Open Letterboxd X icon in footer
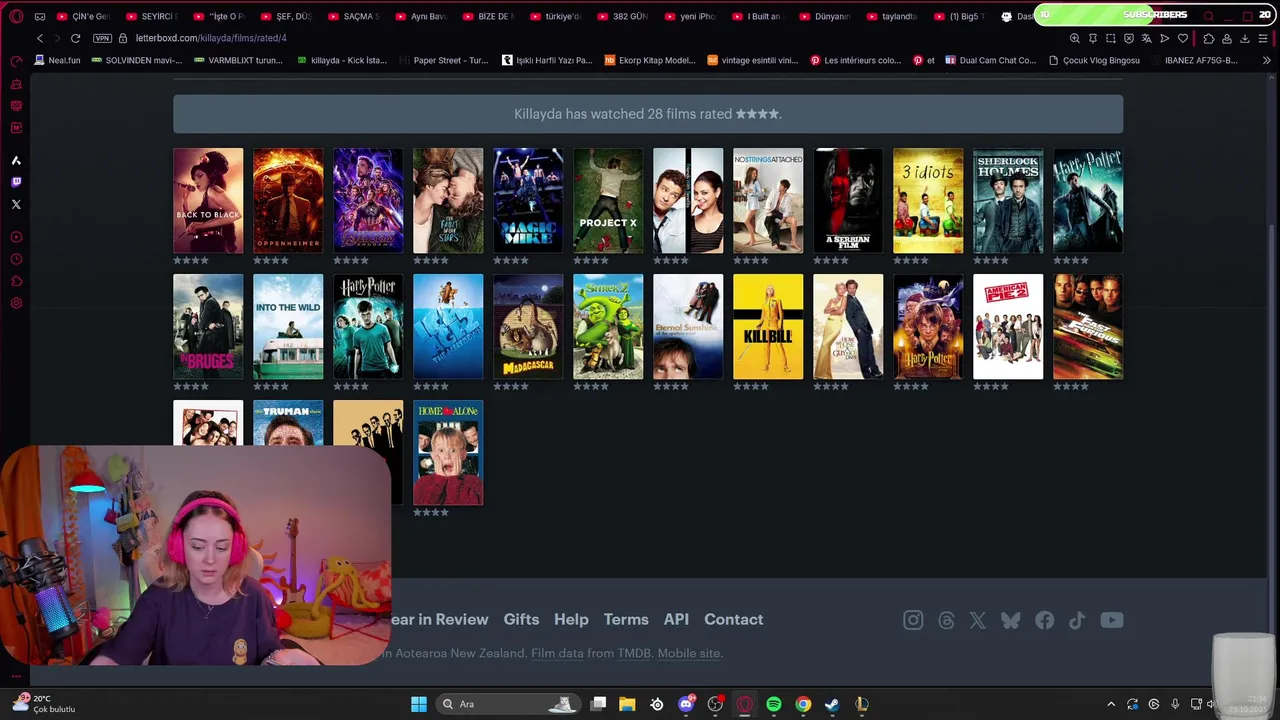This screenshot has width=1280, height=720. pyautogui.click(x=978, y=620)
